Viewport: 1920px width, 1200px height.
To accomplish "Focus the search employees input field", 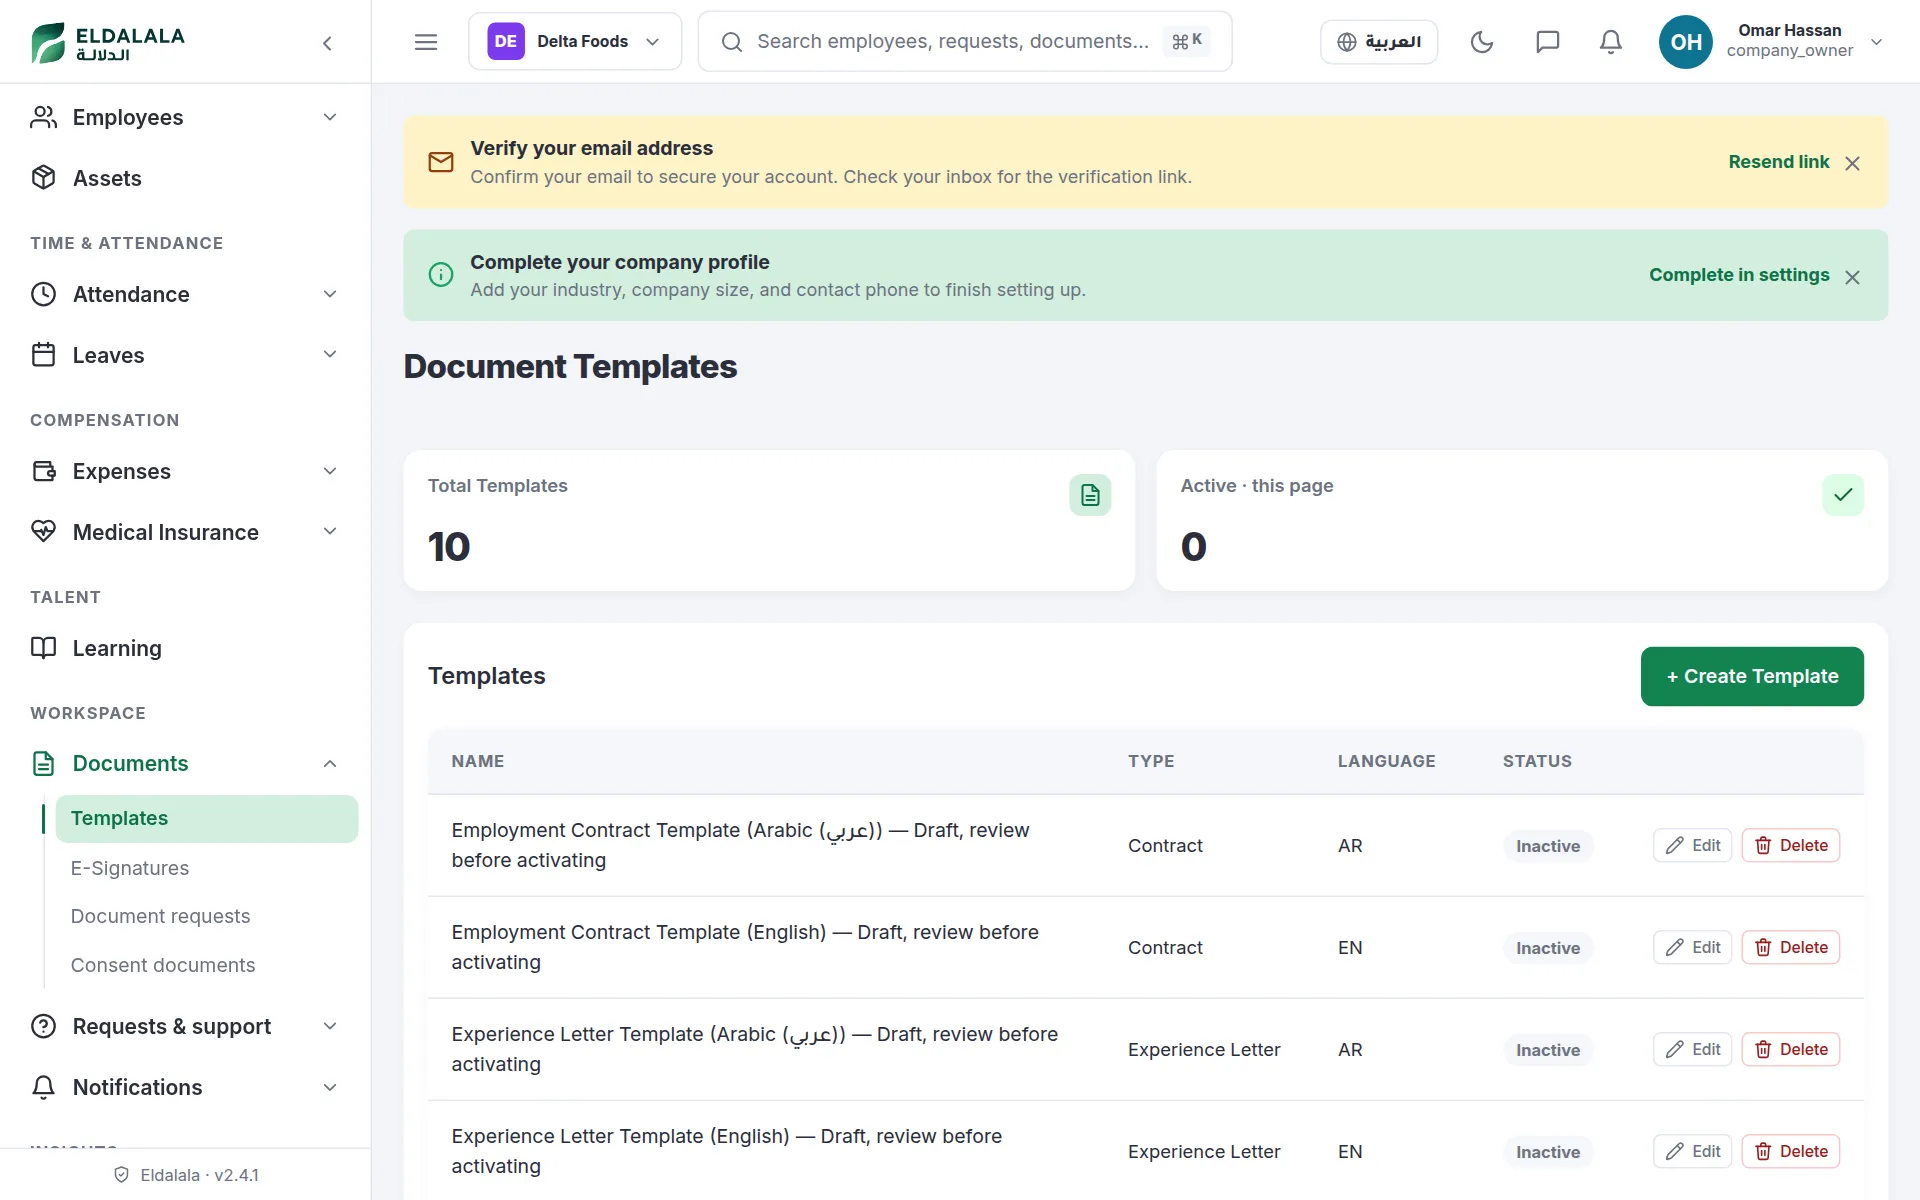I will coord(965,42).
